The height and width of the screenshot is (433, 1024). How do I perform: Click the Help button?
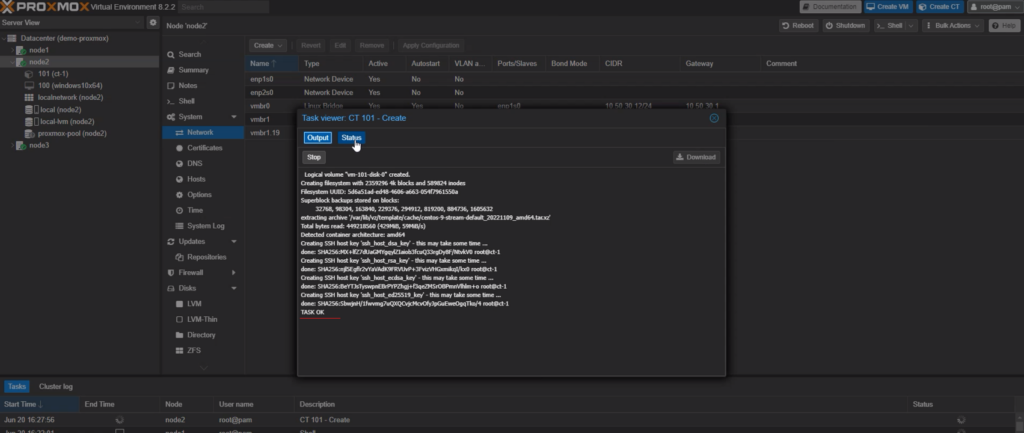pyautogui.click(x=1004, y=25)
